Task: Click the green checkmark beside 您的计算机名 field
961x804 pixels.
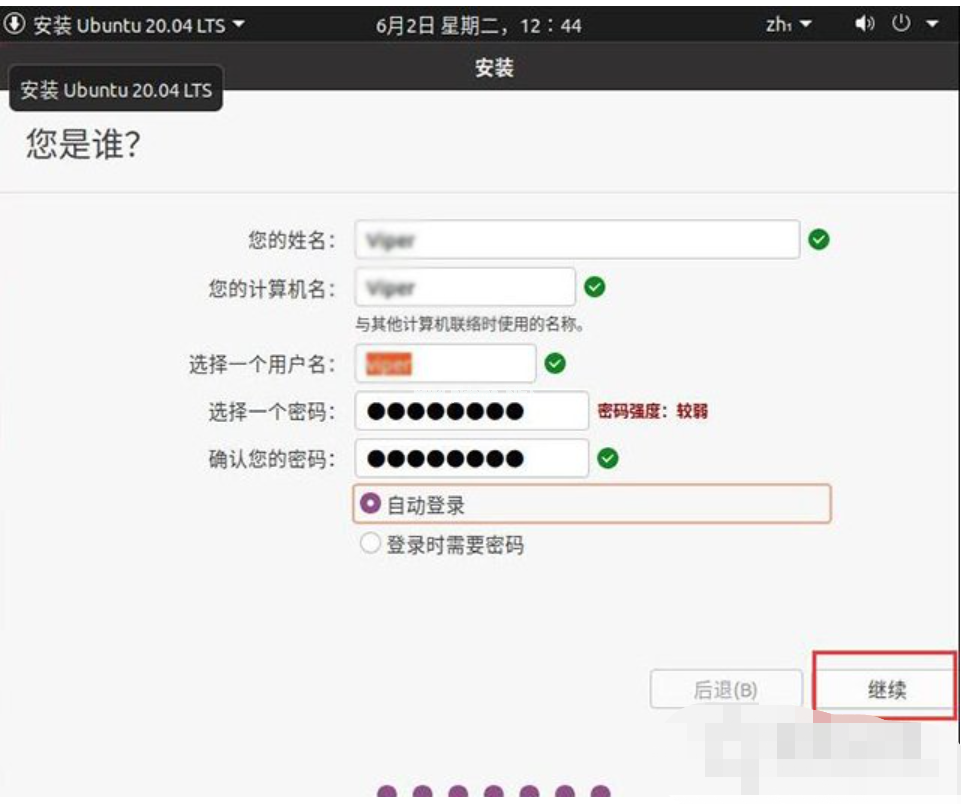Action: click(595, 288)
